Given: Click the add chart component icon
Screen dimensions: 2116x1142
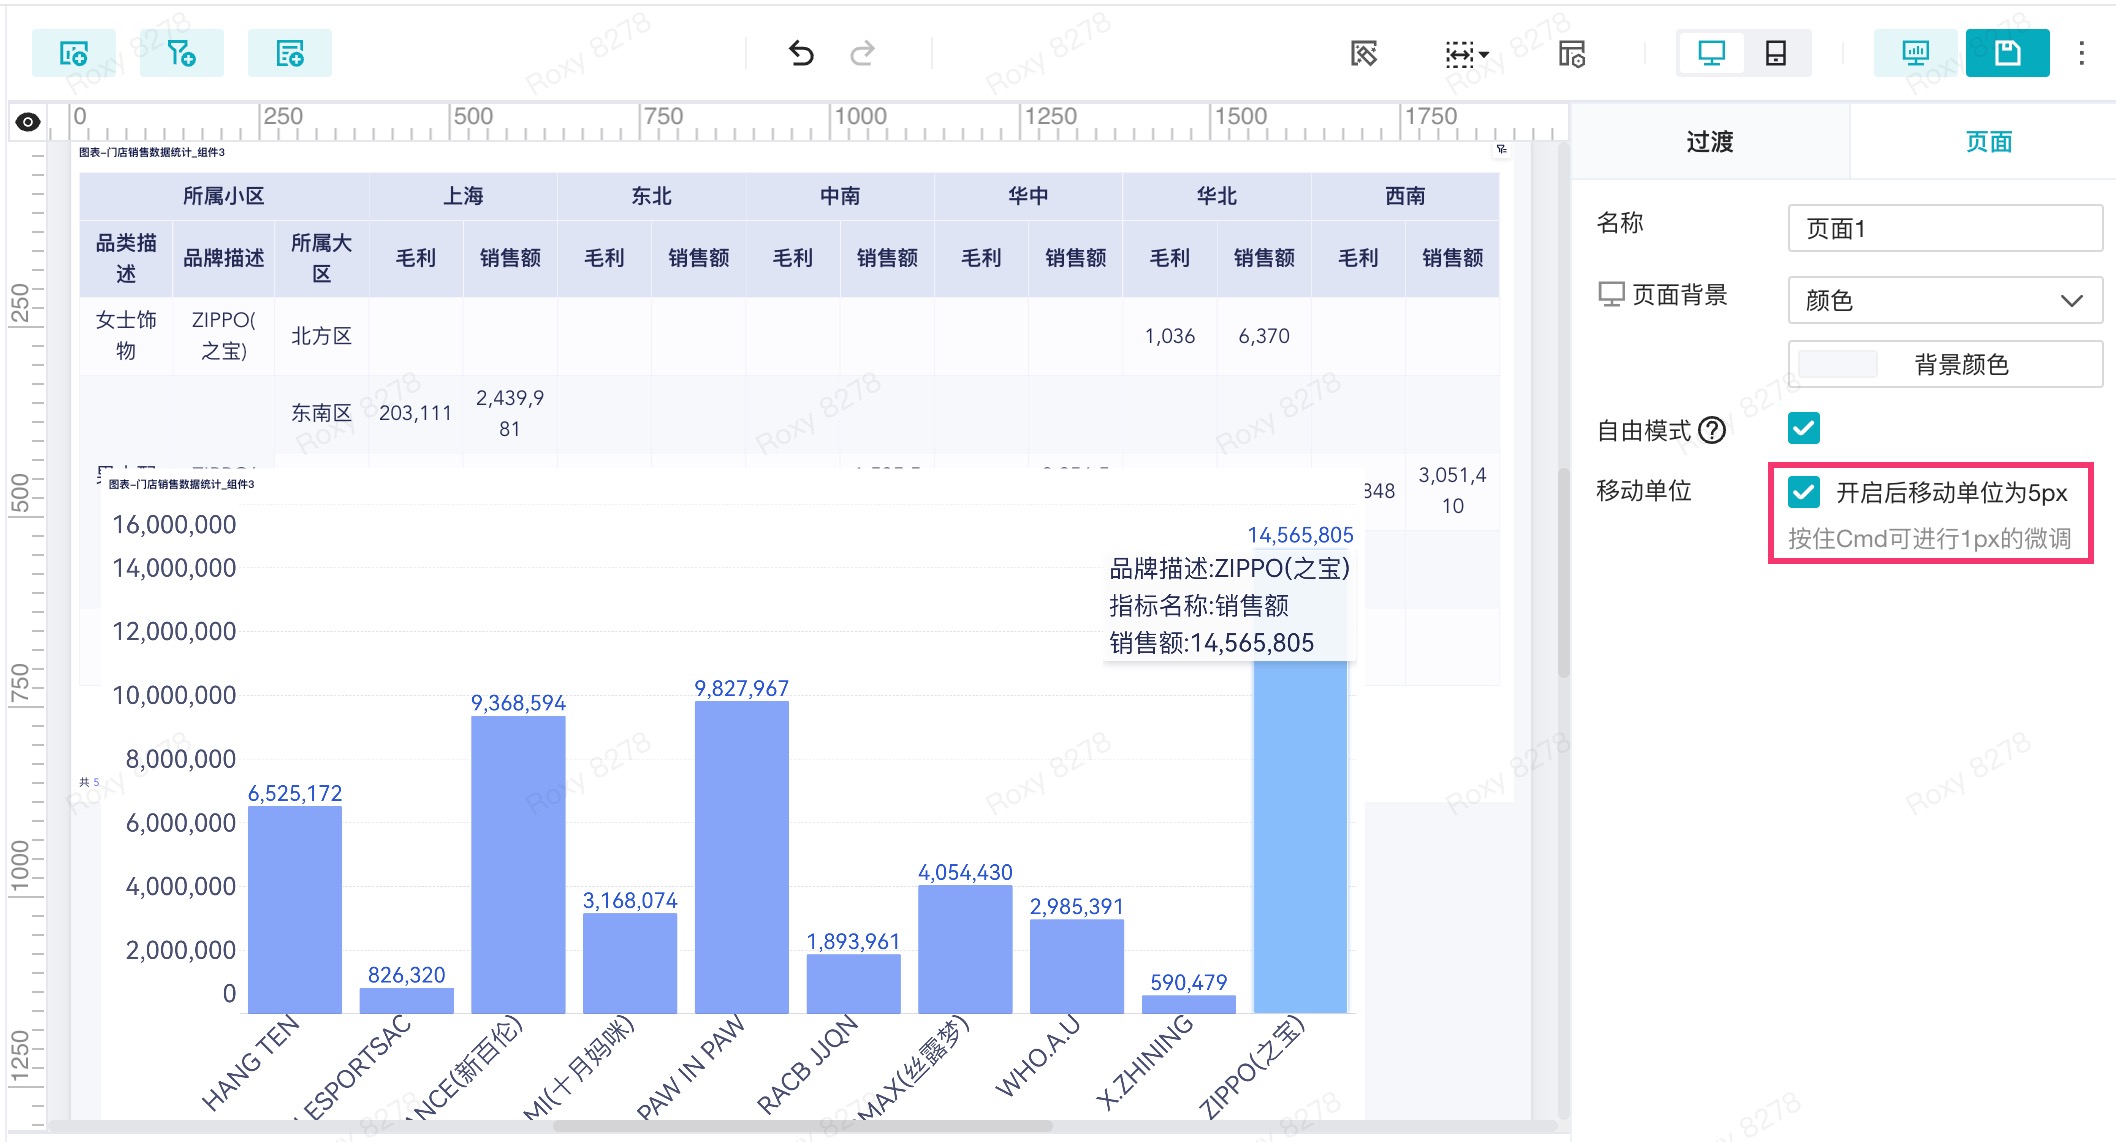Looking at the screenshot, I should [73, 53].
